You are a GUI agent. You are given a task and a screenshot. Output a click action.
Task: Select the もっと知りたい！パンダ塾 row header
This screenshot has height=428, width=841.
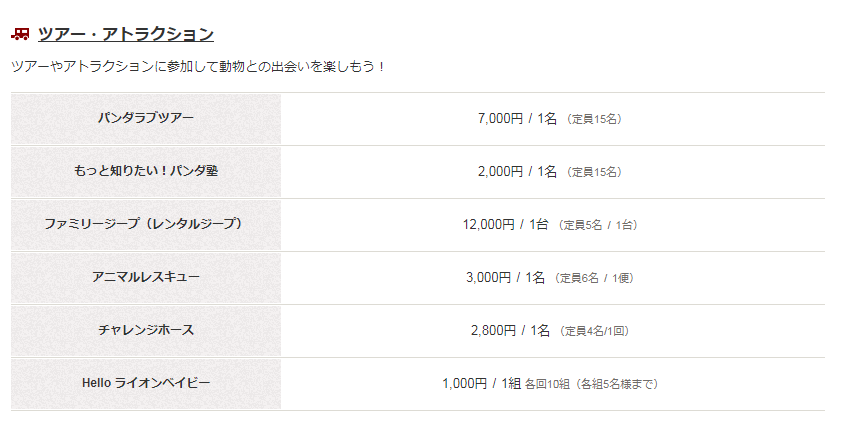tap(146, 171)
